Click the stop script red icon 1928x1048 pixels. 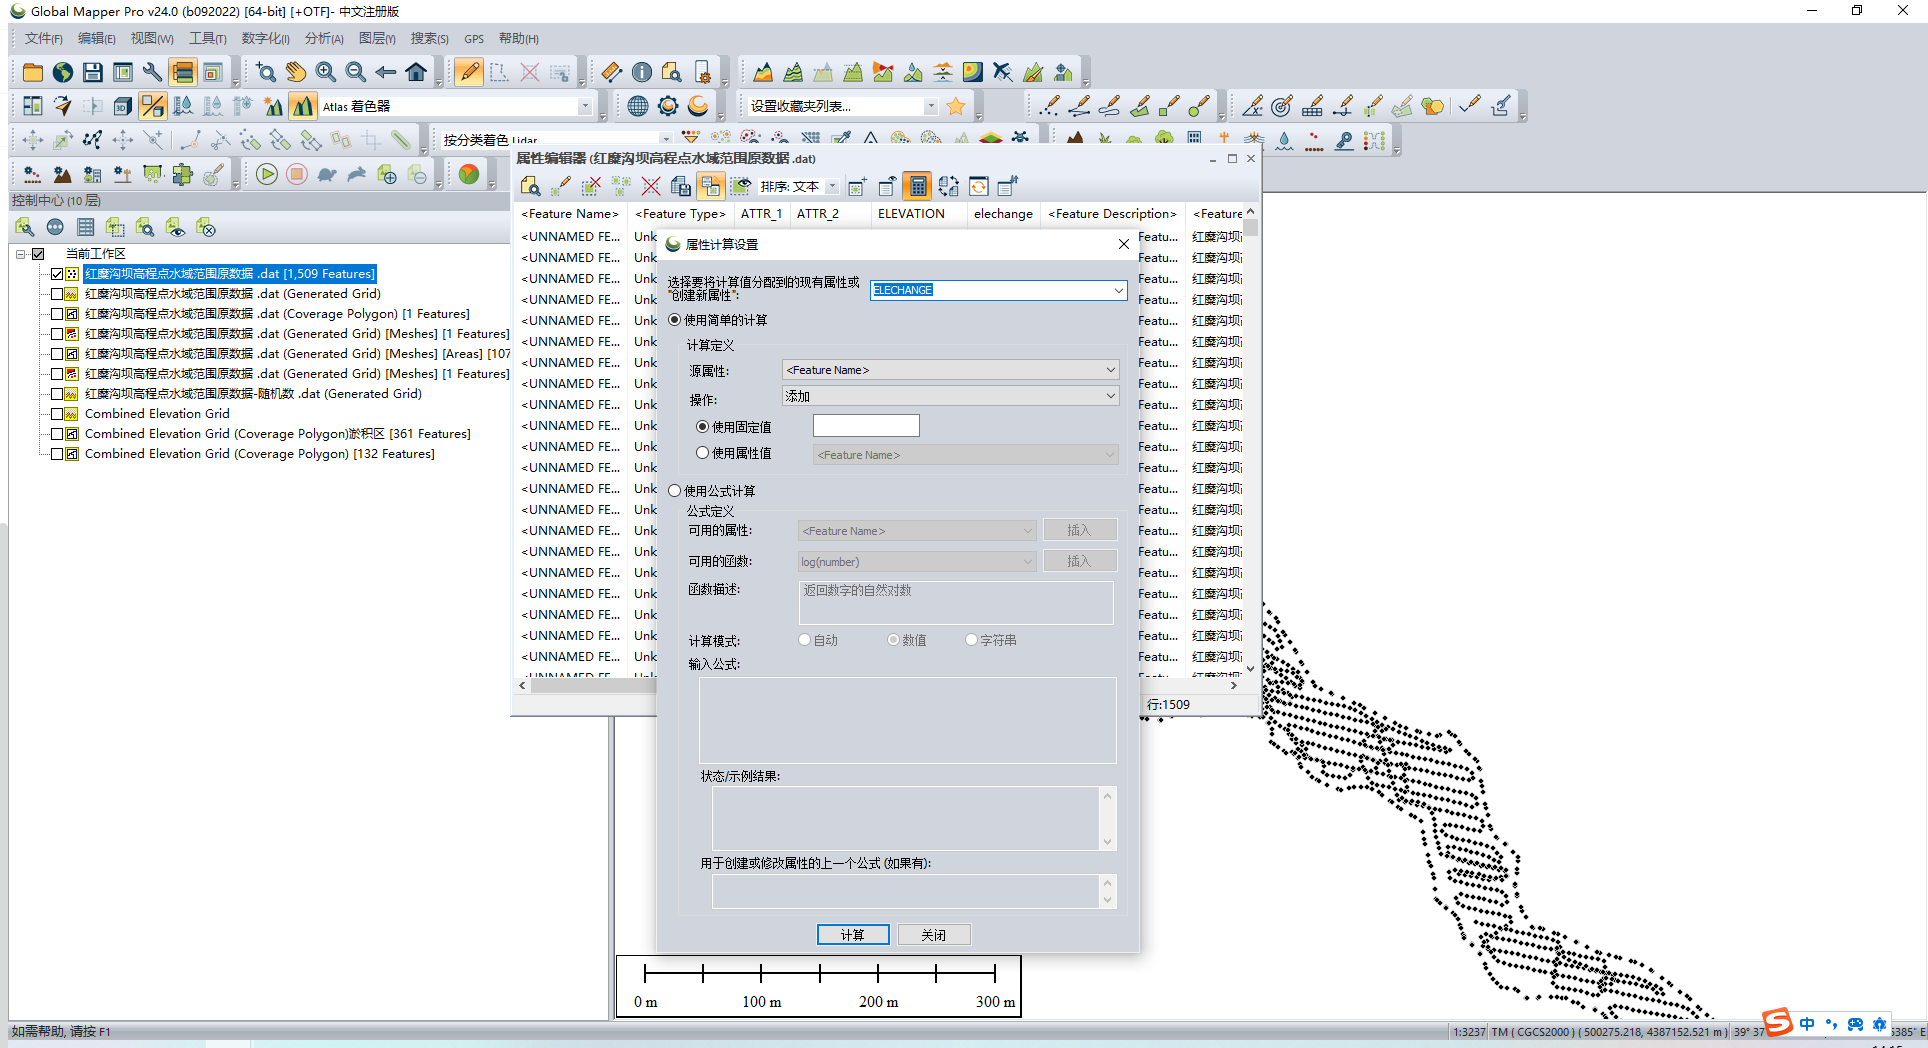pos(297,175)
